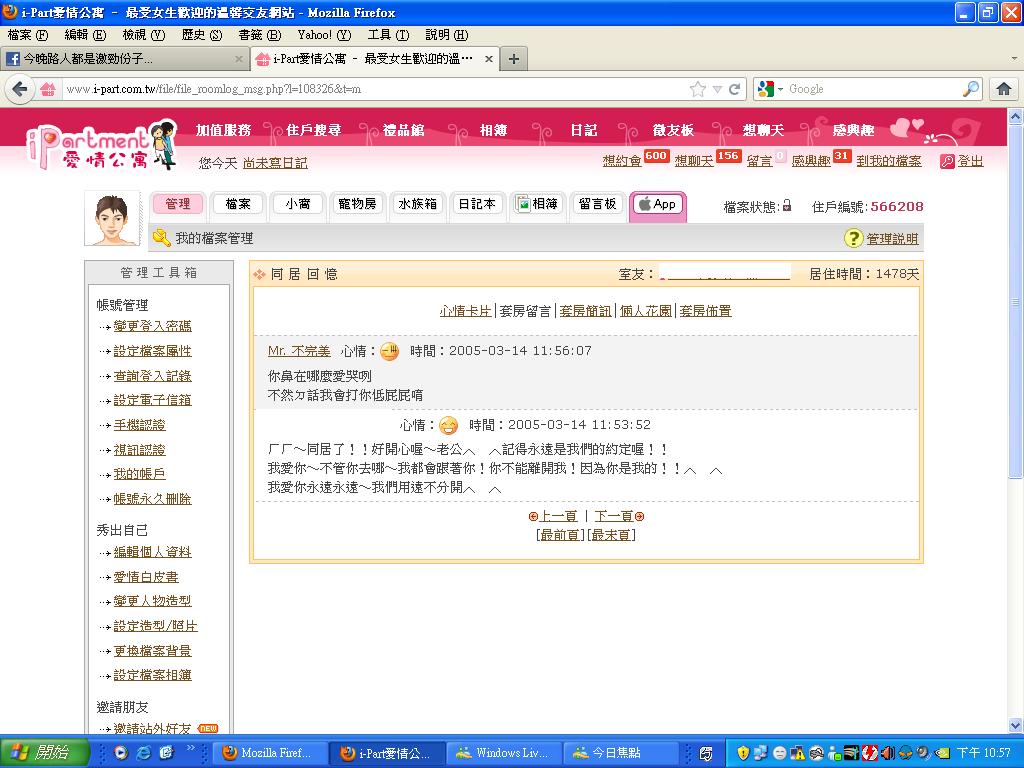This screenshot has height=768, width=1024.
Task: Click the user avatar thumbnail
Action: [111, 218]
